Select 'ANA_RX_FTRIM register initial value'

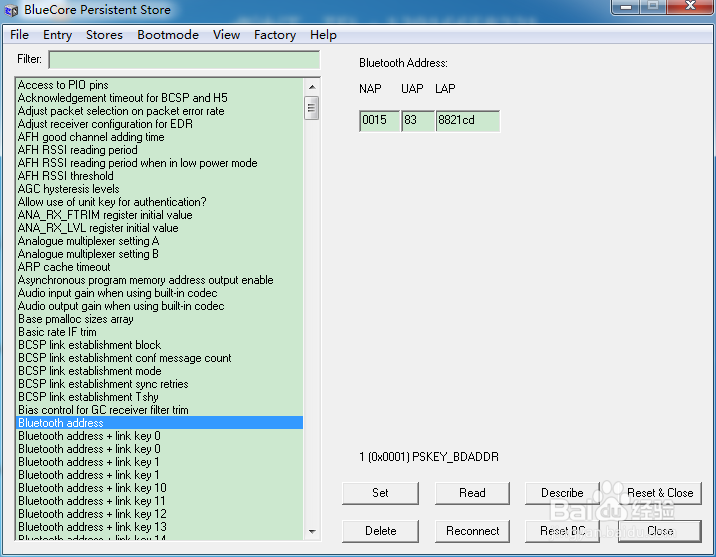[x=160, y=215]
